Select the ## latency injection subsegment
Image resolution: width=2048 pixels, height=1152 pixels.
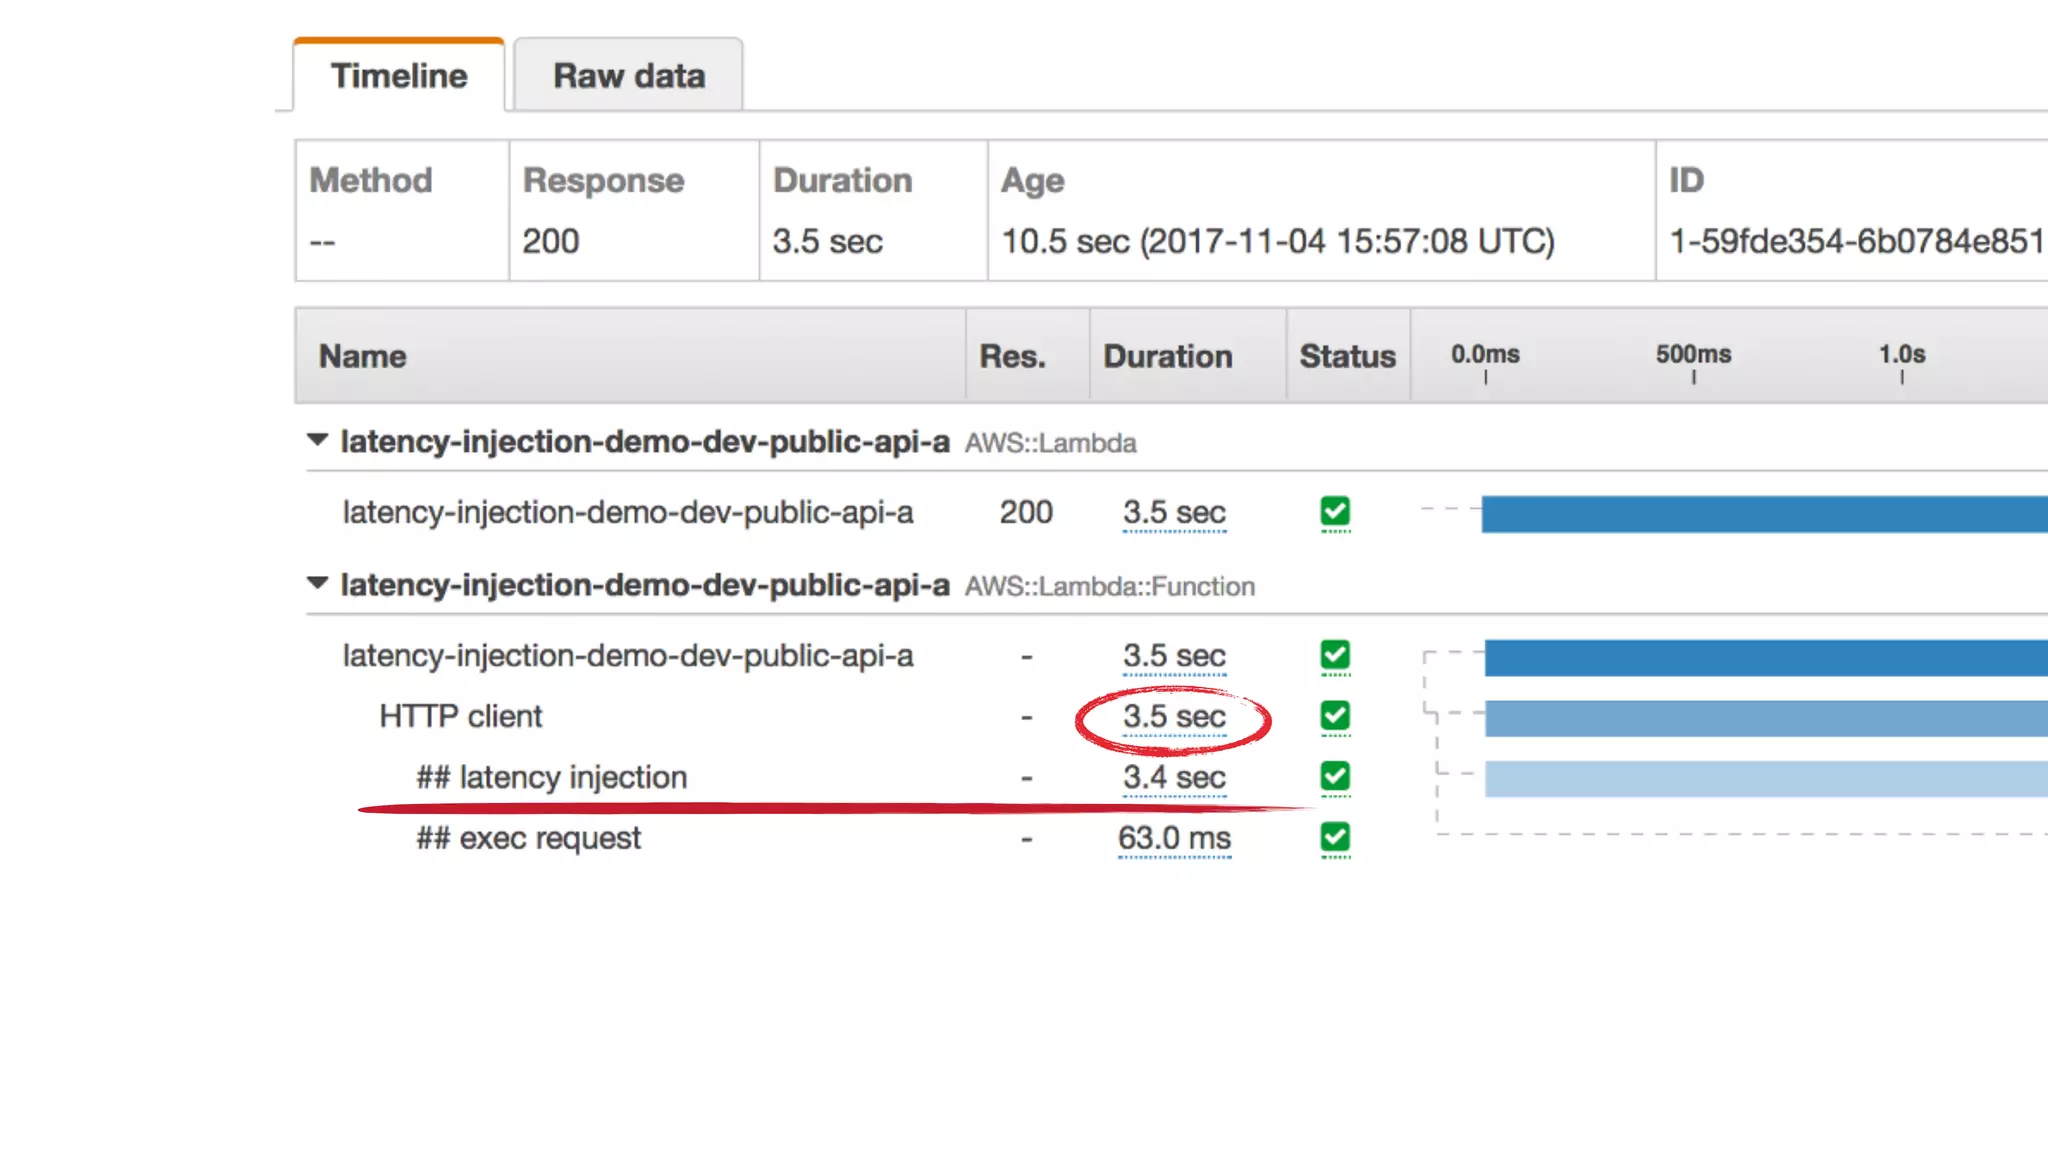pos(552,777)
